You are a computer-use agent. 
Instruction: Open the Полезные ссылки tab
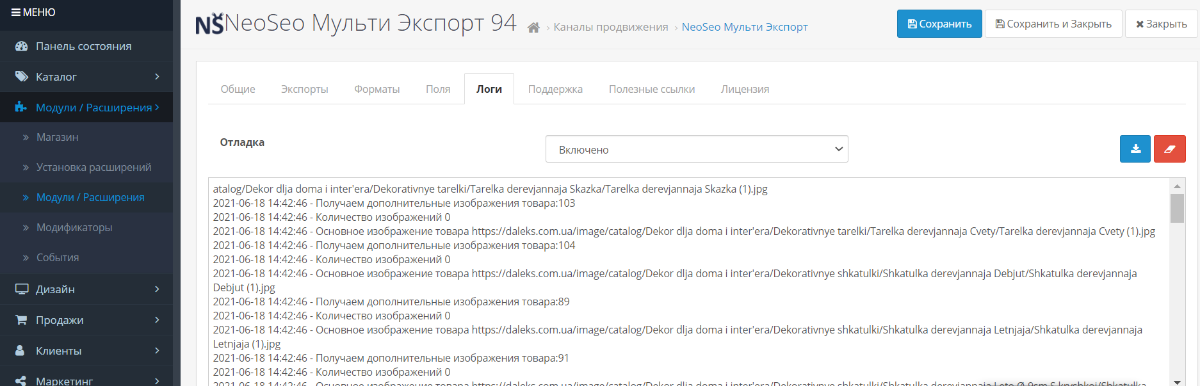tap(652, 89)
